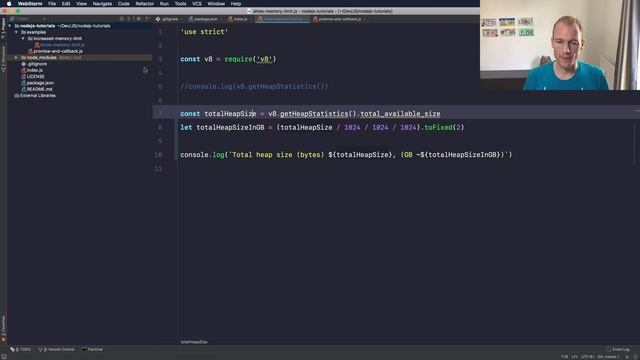Click the LF line separator widget
Image resolution: width=640 pixels, height=360 pixels.
[574, 357]
